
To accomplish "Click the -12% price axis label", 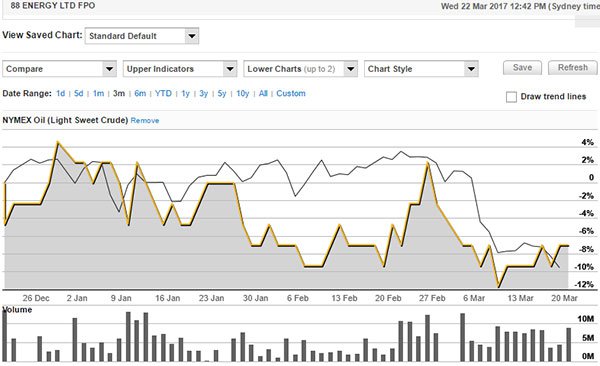I will [584, 284].
